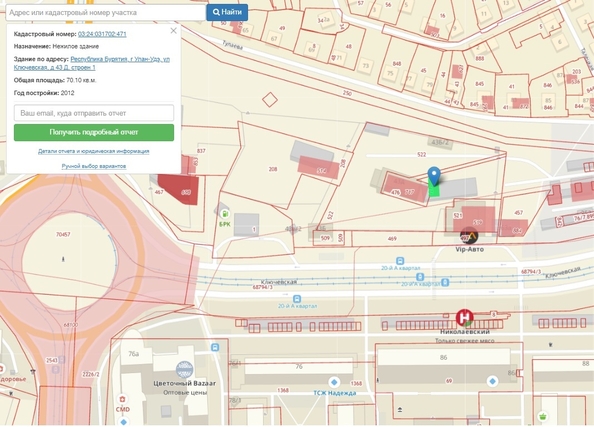Click the Тулаева street label
Viewport: 594px width, 427px height.
tap(232, 45)
